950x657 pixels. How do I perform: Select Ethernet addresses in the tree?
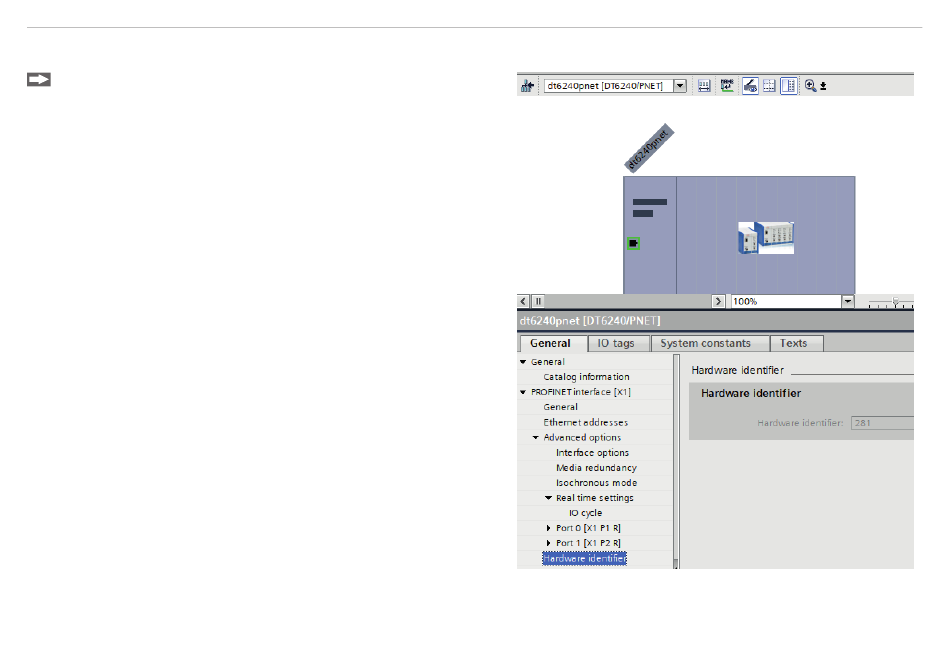(585, 423)
